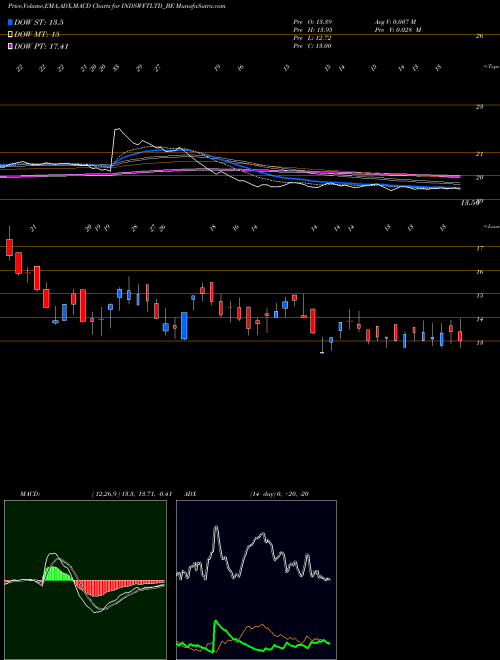
Task: Click the green MACD histogram bars
Action: [x=57, y=574]
